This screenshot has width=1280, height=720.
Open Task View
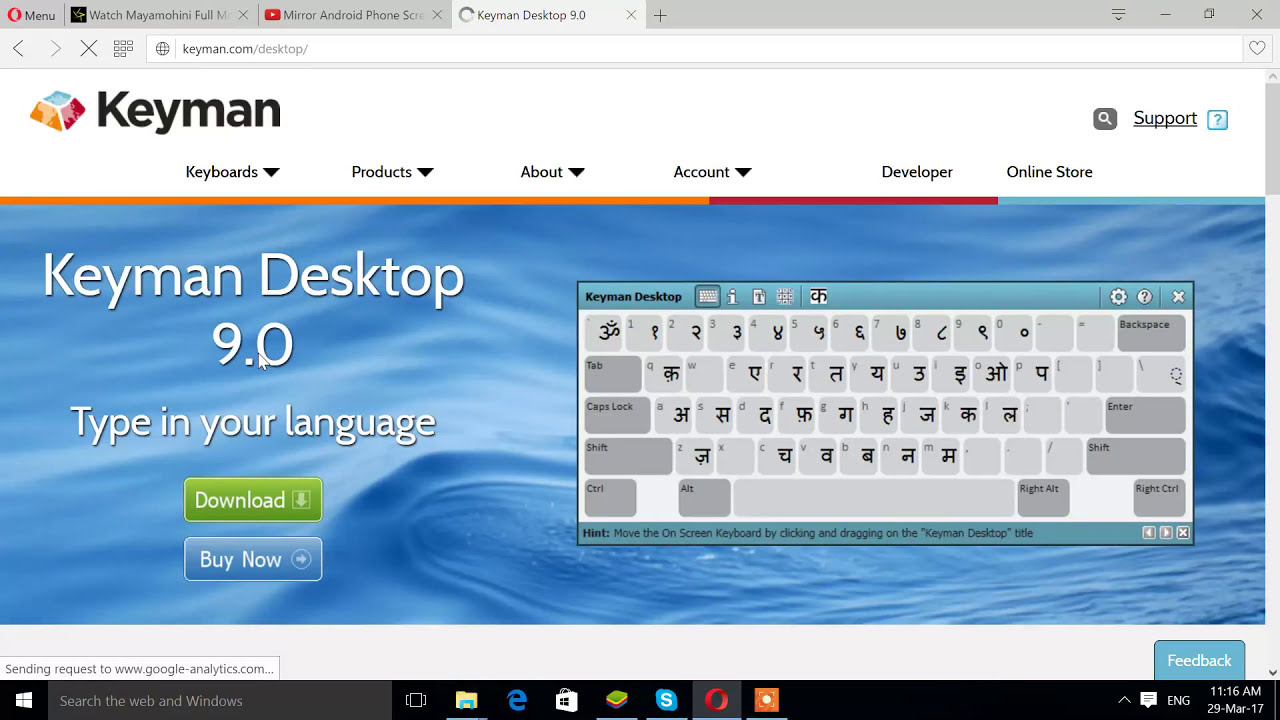coord(416,700)
